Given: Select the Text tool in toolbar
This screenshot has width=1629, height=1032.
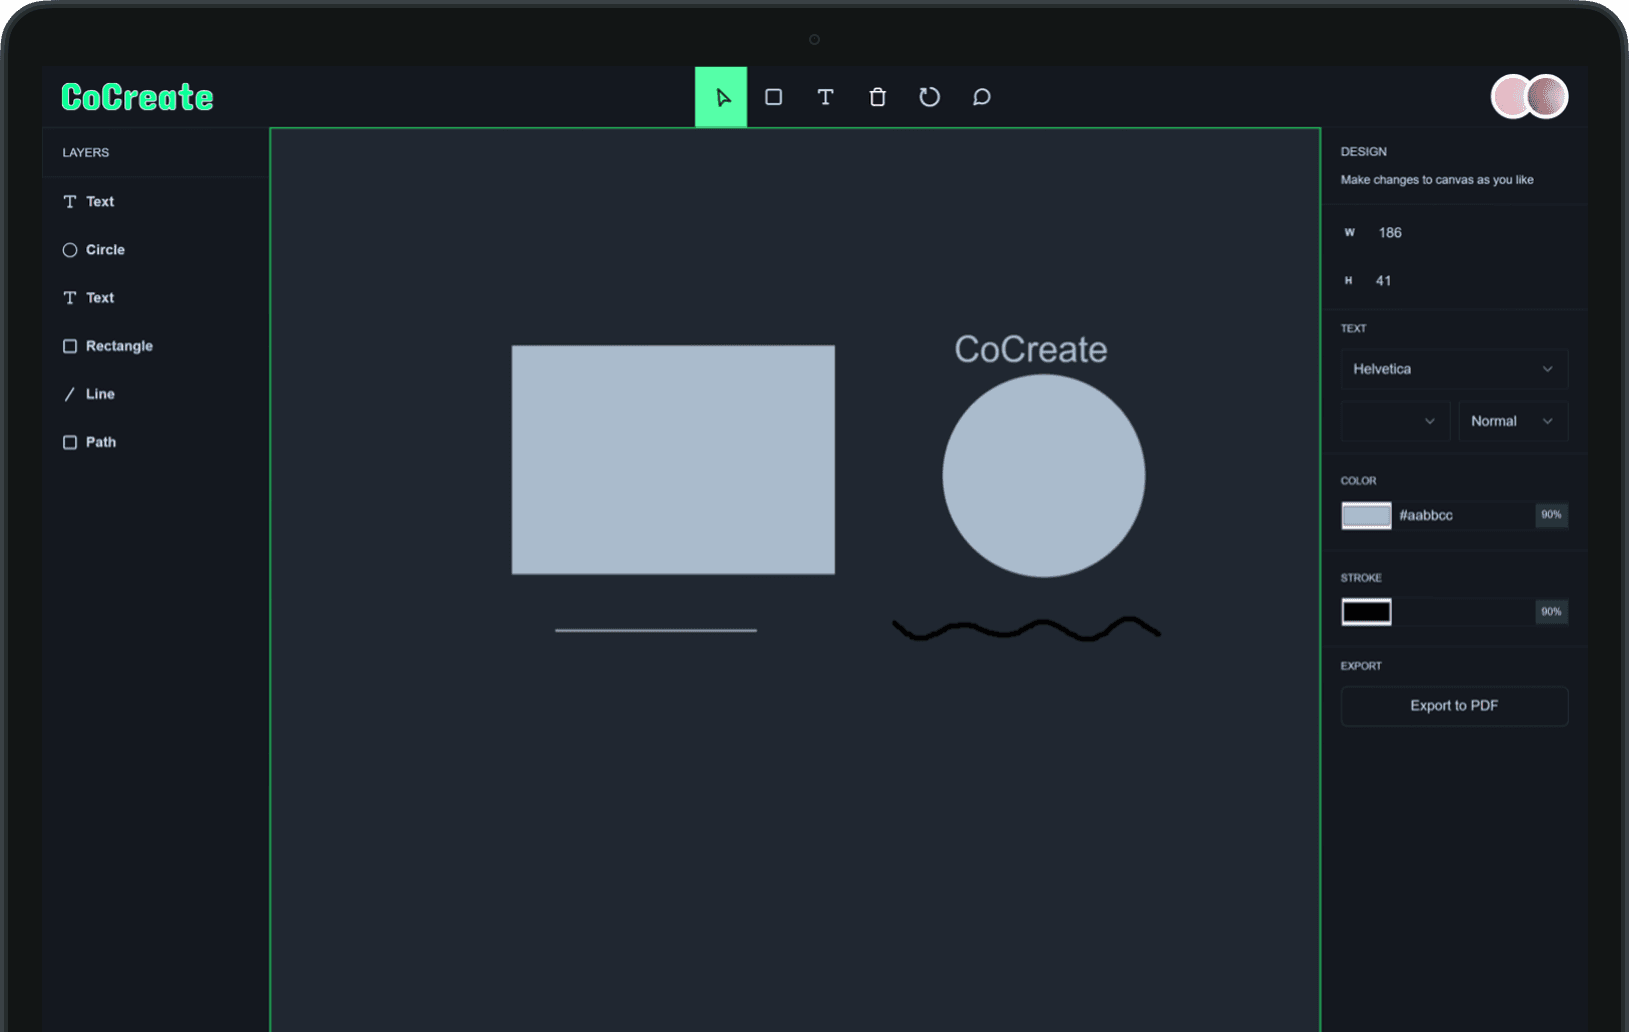Looking at the screenshot, I should [x=825, y=97].
